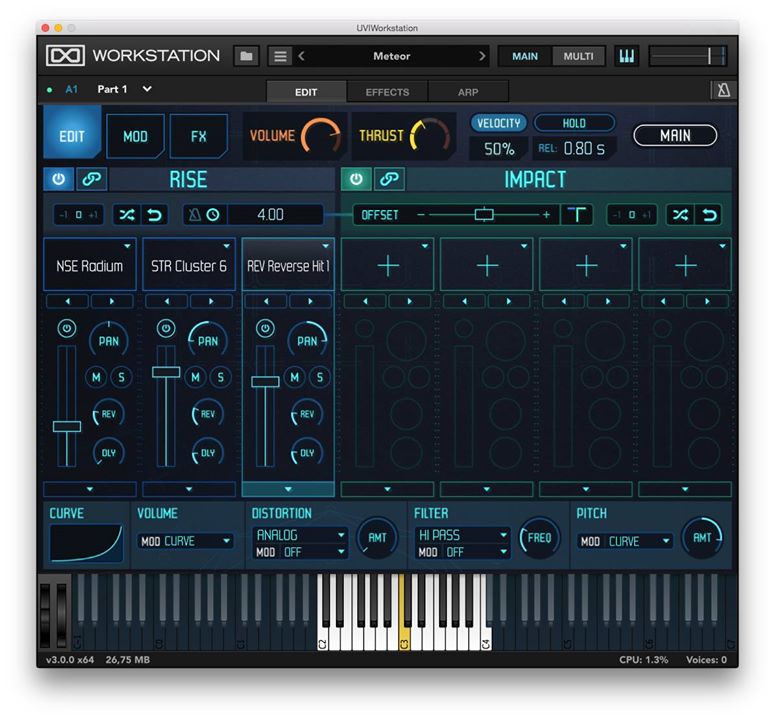
Task: Open the metronome icon at top right
Action: (x=723, y=90)
